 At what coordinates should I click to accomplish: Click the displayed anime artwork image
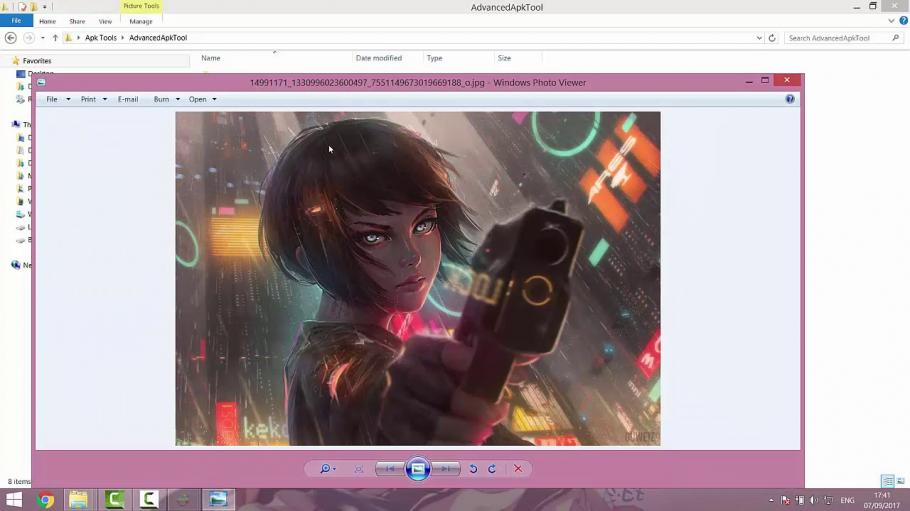click(418, 279)
